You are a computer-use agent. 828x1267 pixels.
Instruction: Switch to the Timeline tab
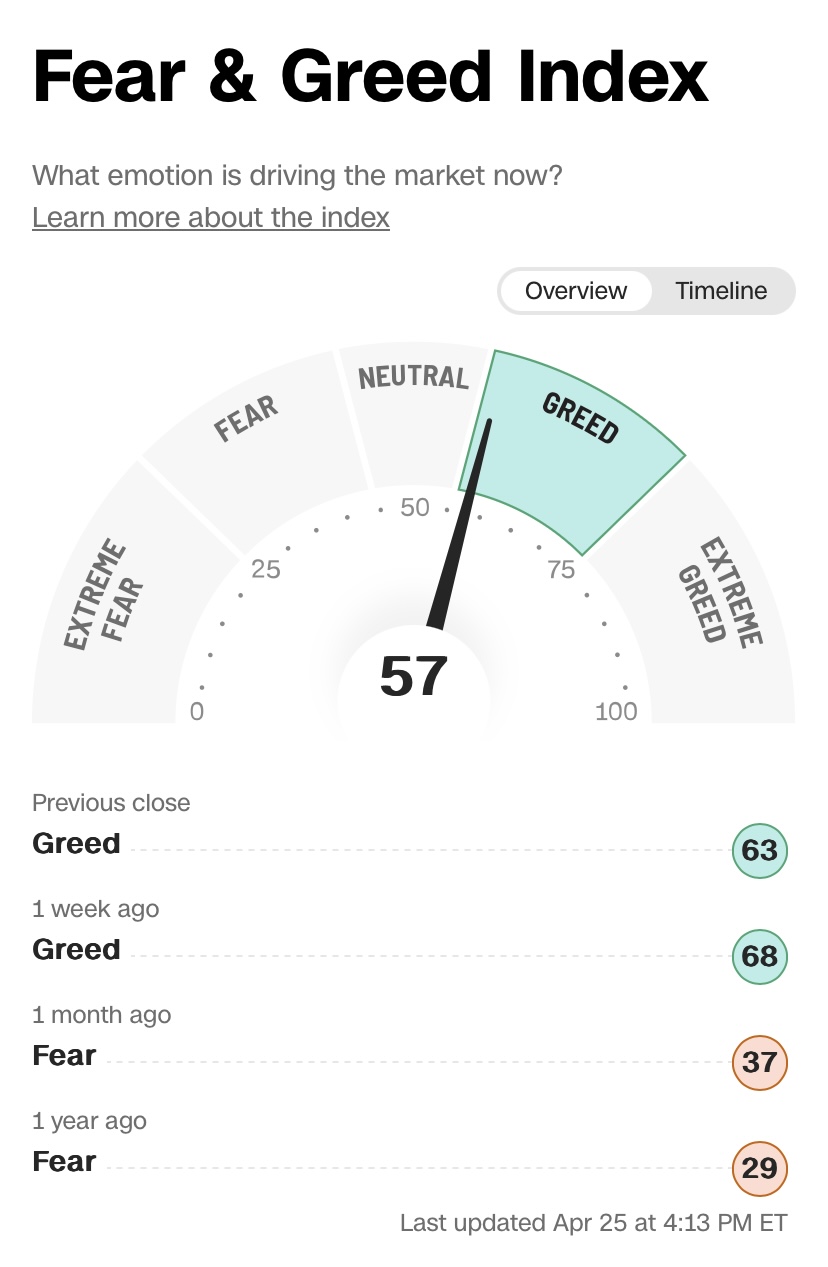coord(721,291)
